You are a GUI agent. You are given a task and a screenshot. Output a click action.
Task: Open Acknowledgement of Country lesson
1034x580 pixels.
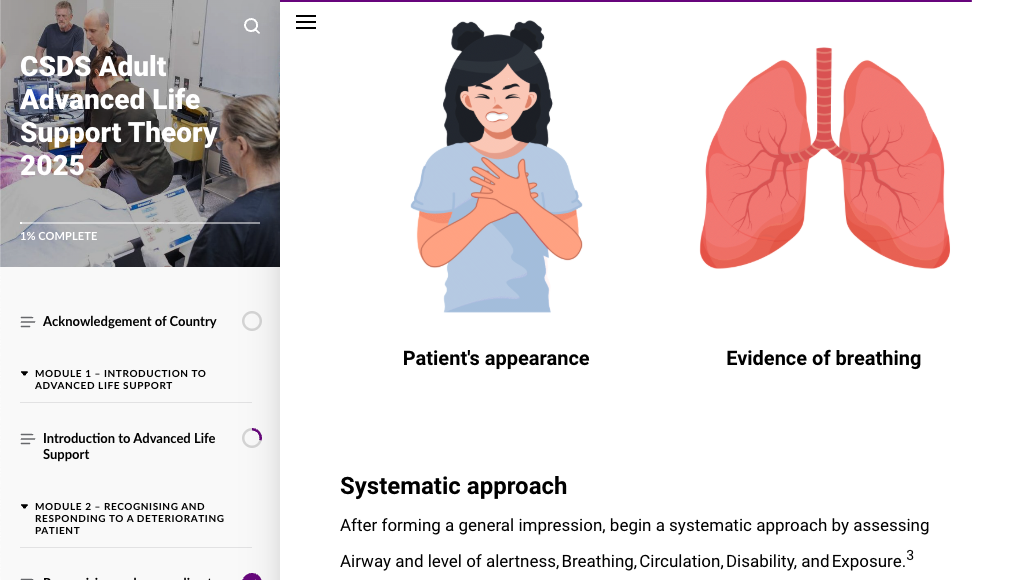(x=129, y=321)
